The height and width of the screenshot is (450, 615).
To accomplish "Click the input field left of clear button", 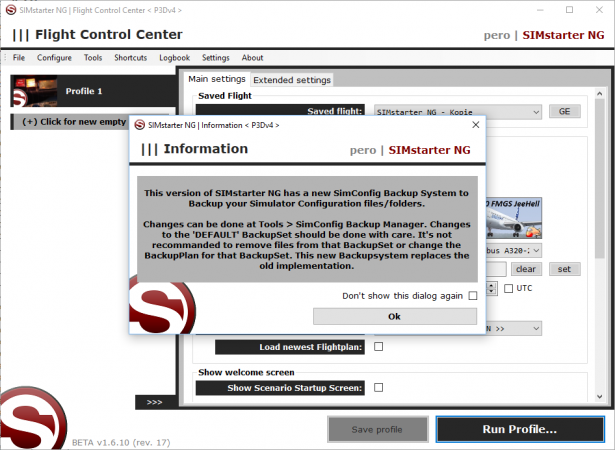I will coord(496,269).
